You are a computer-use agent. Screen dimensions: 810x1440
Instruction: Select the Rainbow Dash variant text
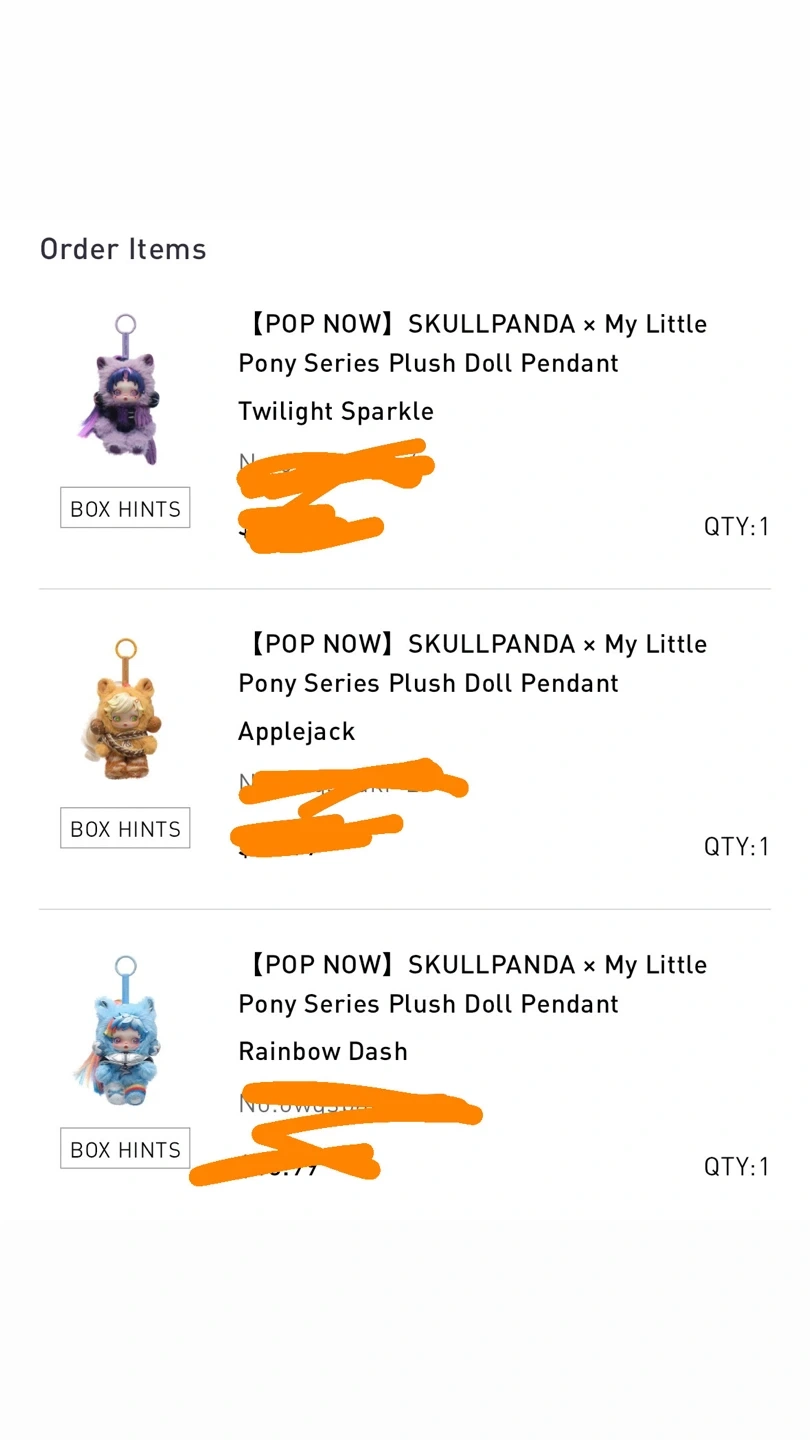click(x=323, y=1051)
